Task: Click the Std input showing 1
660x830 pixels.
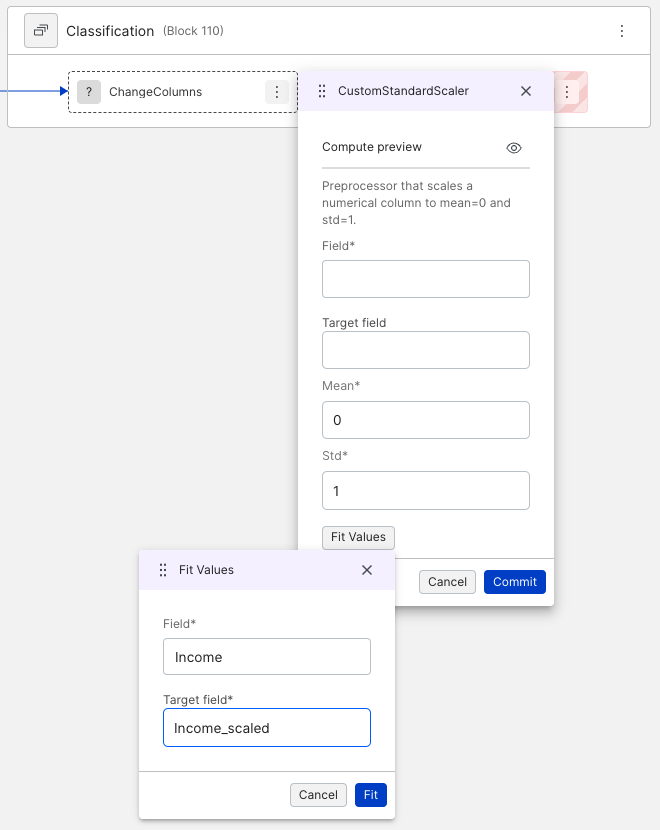Action: [426, 491]
